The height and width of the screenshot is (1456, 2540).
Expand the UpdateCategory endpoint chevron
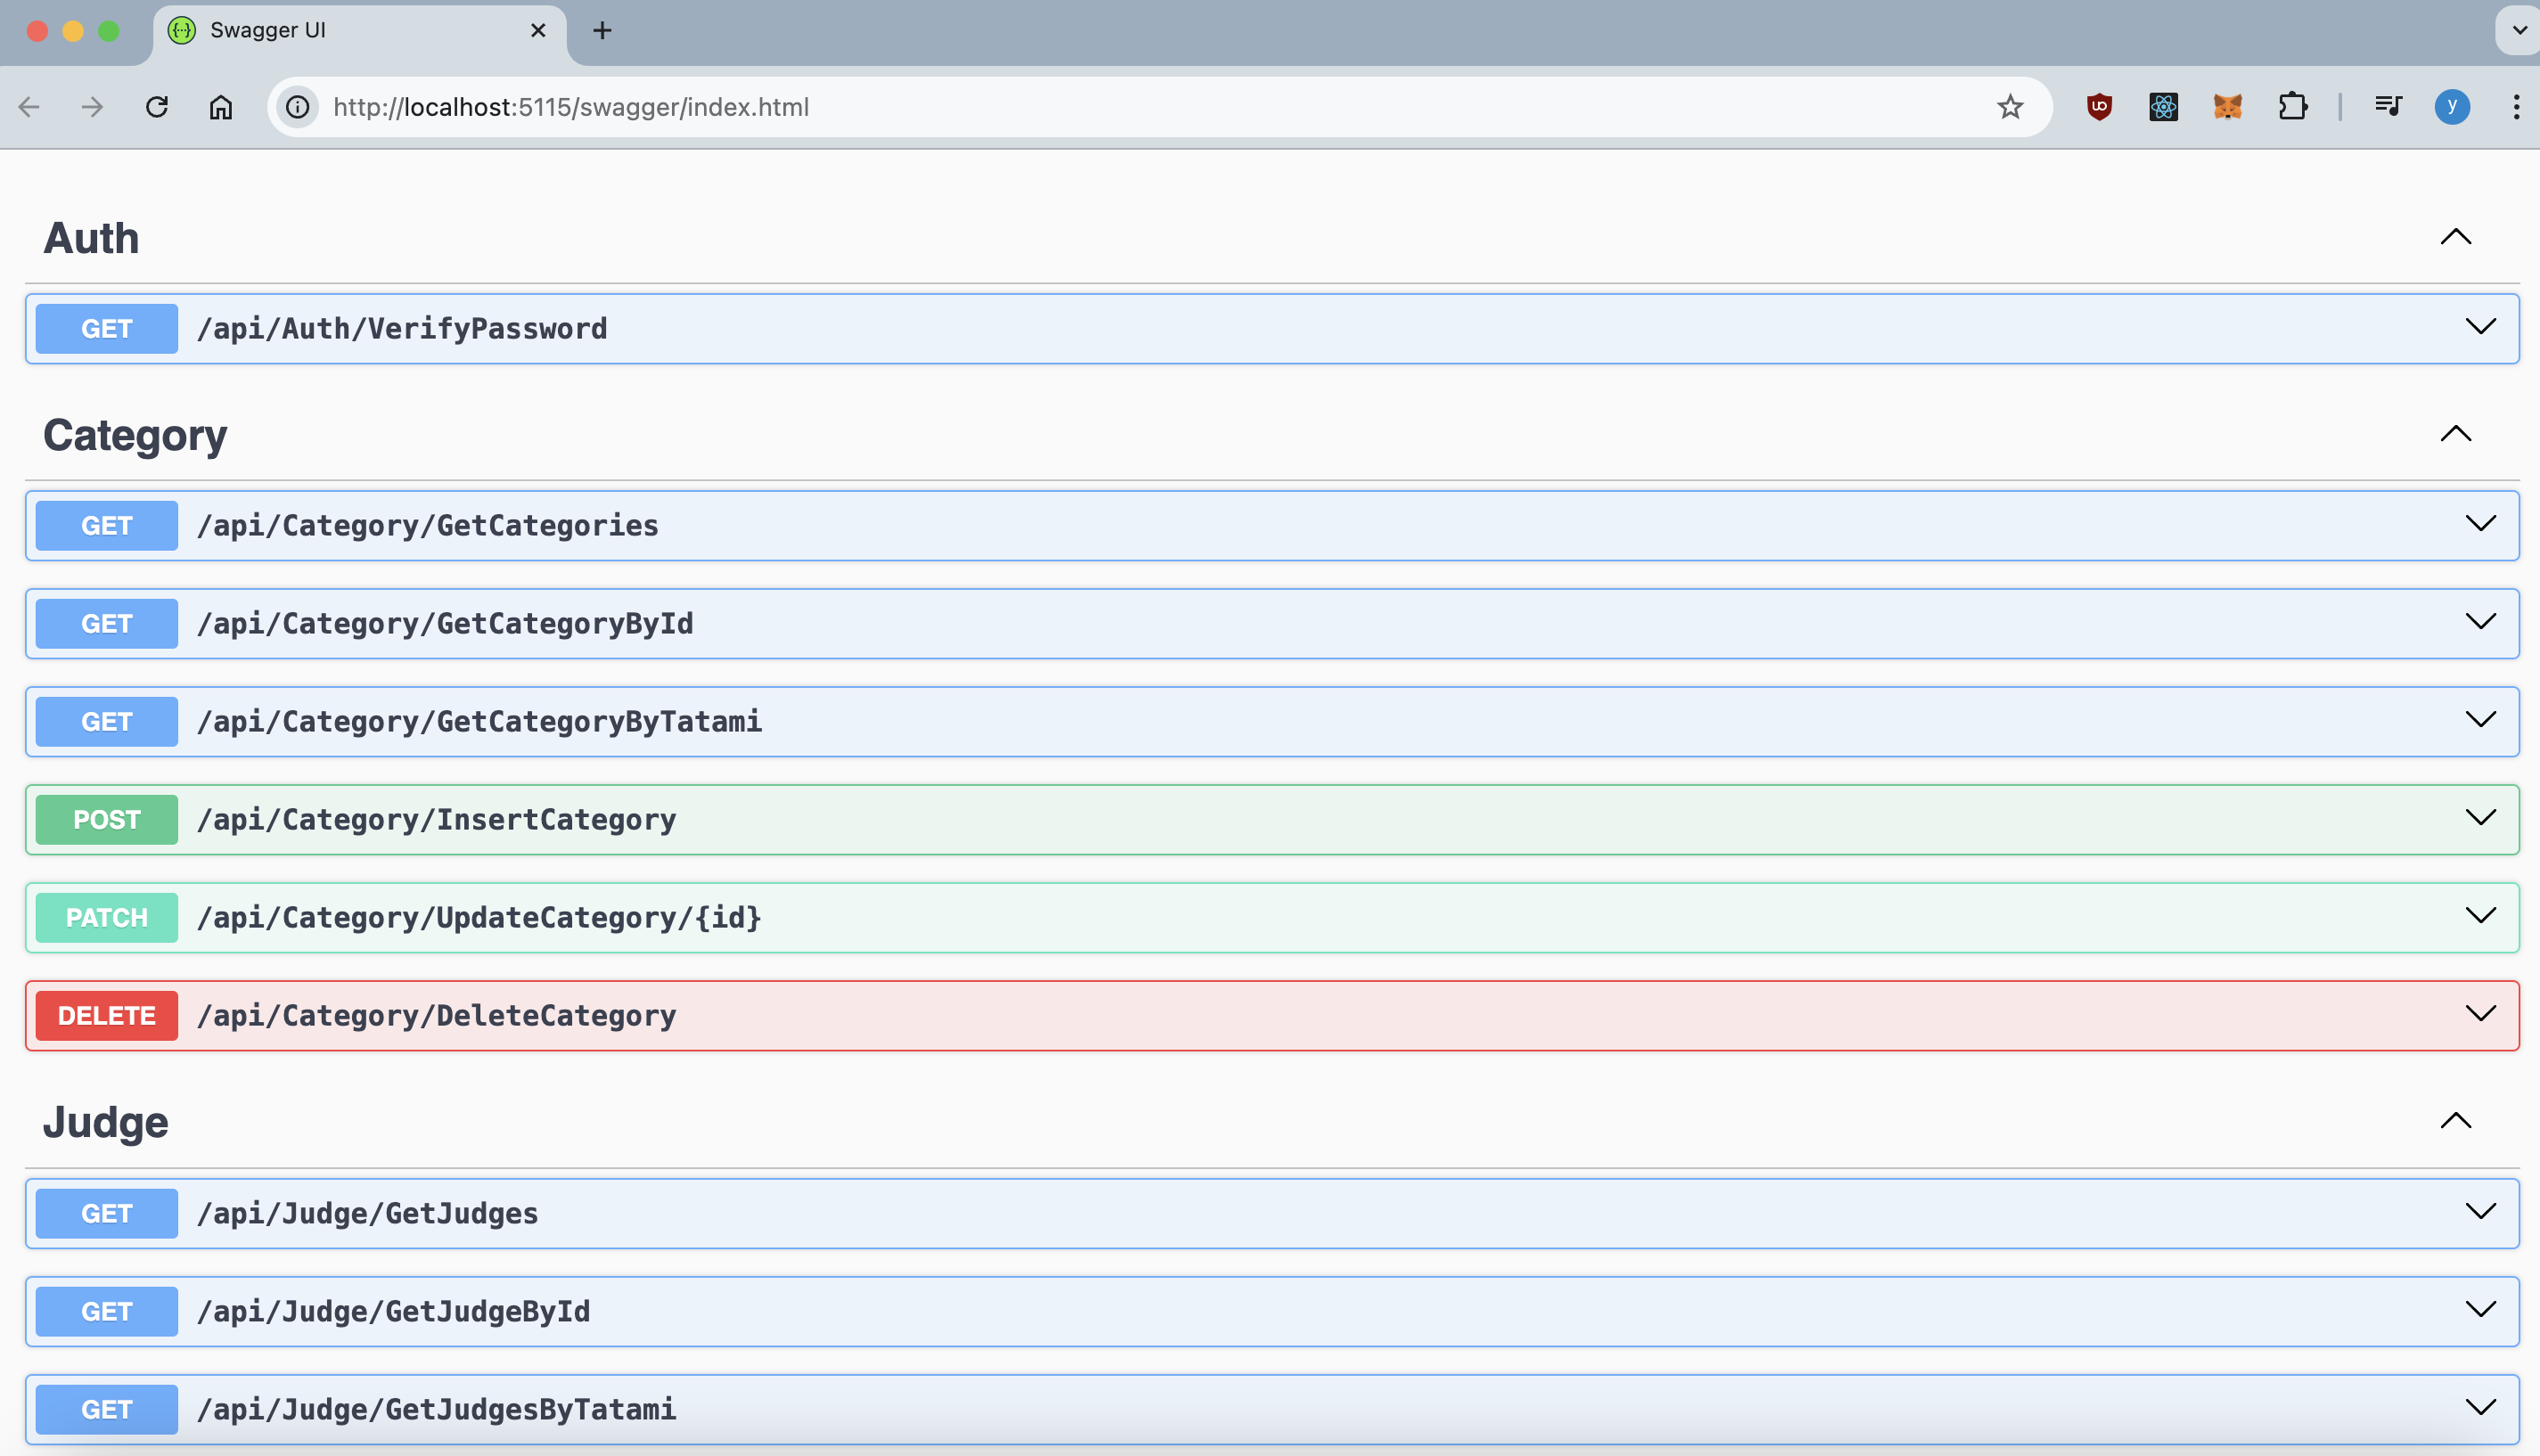[2481, 916]
